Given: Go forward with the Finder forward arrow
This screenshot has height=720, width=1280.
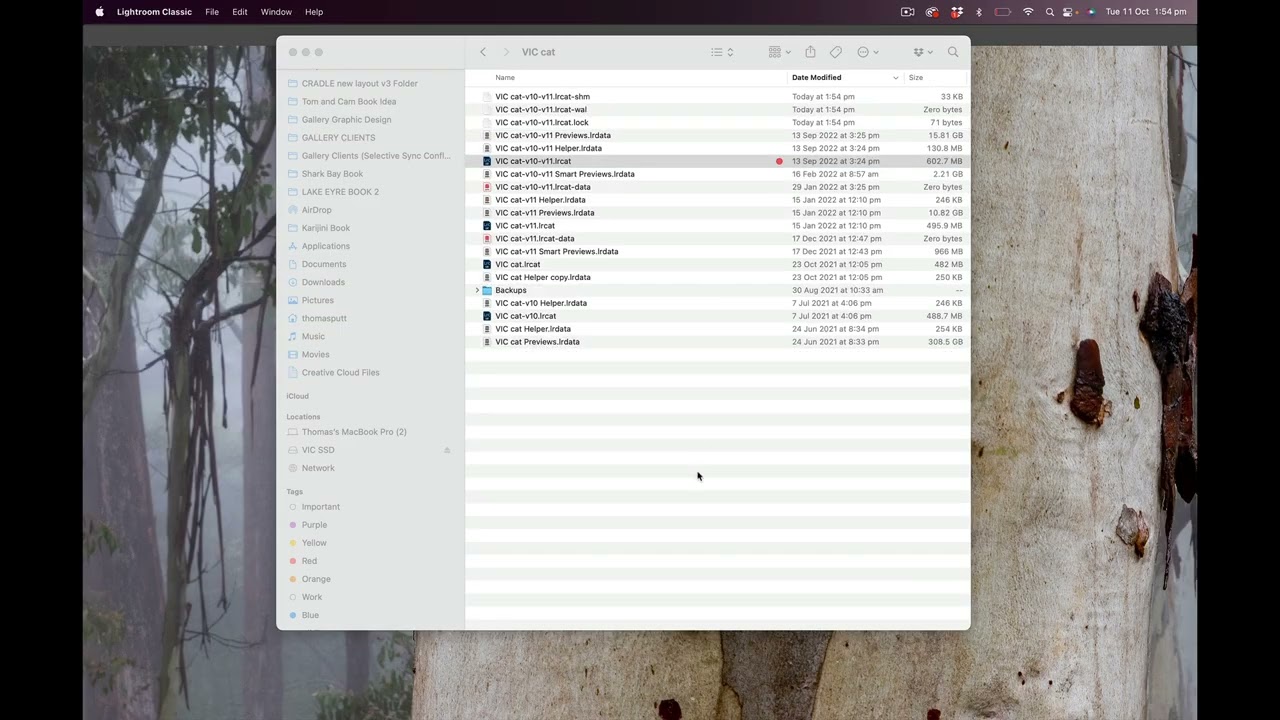Looking at the screenshot, I should (506, 52).
